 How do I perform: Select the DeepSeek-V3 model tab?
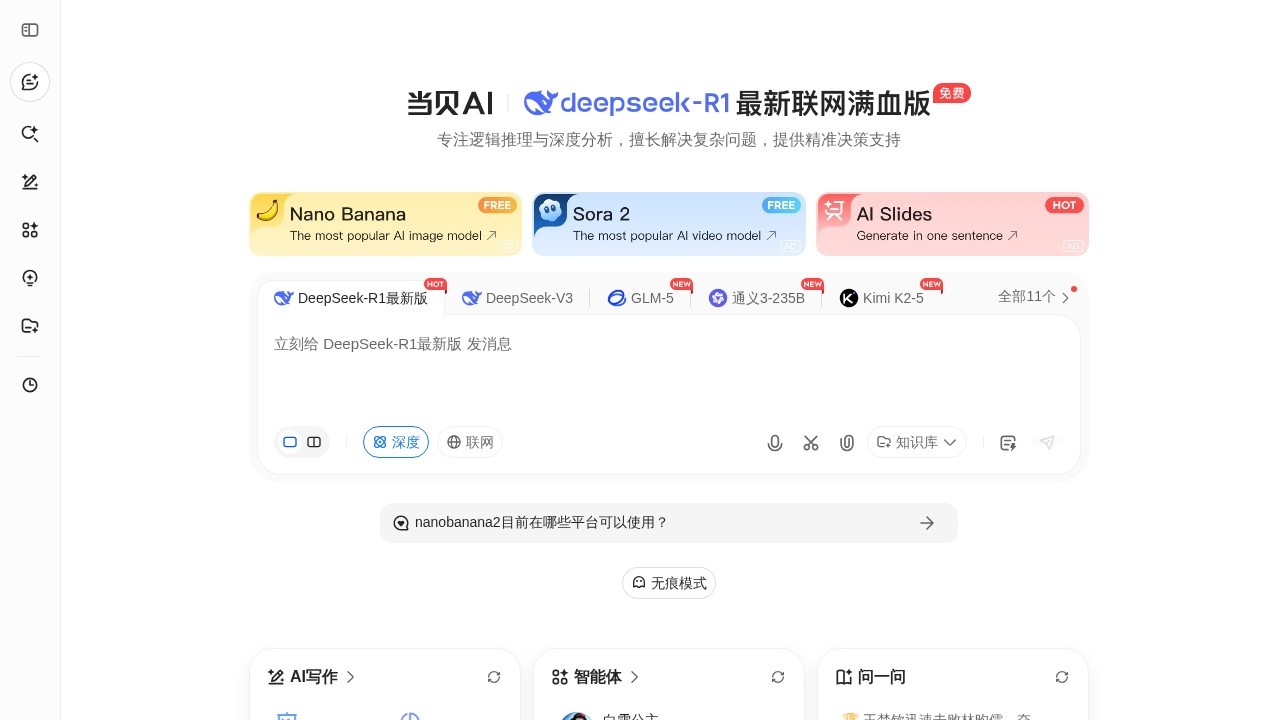tap(518, 298)
